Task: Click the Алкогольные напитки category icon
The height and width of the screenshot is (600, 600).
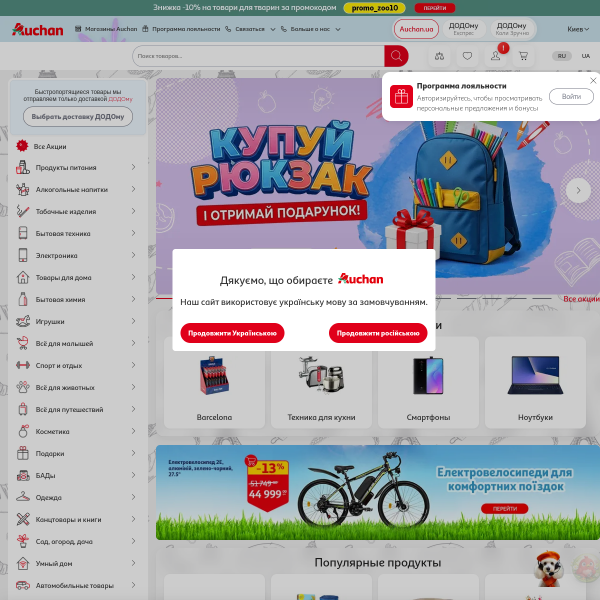Action: point(23,189)
